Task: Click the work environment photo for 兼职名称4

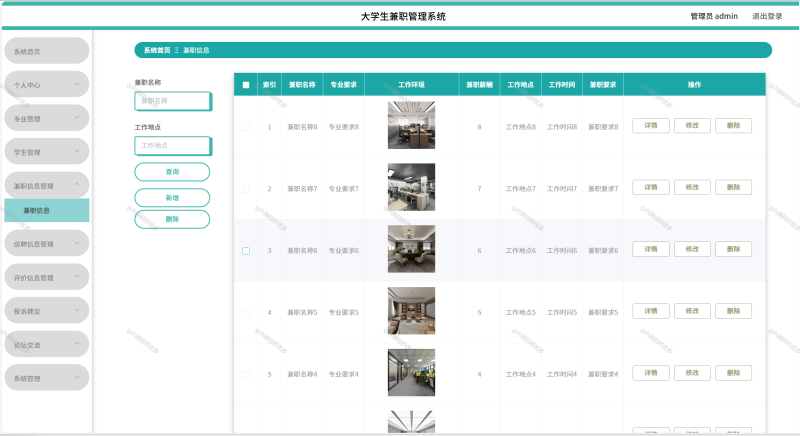Action: point(411,373)
